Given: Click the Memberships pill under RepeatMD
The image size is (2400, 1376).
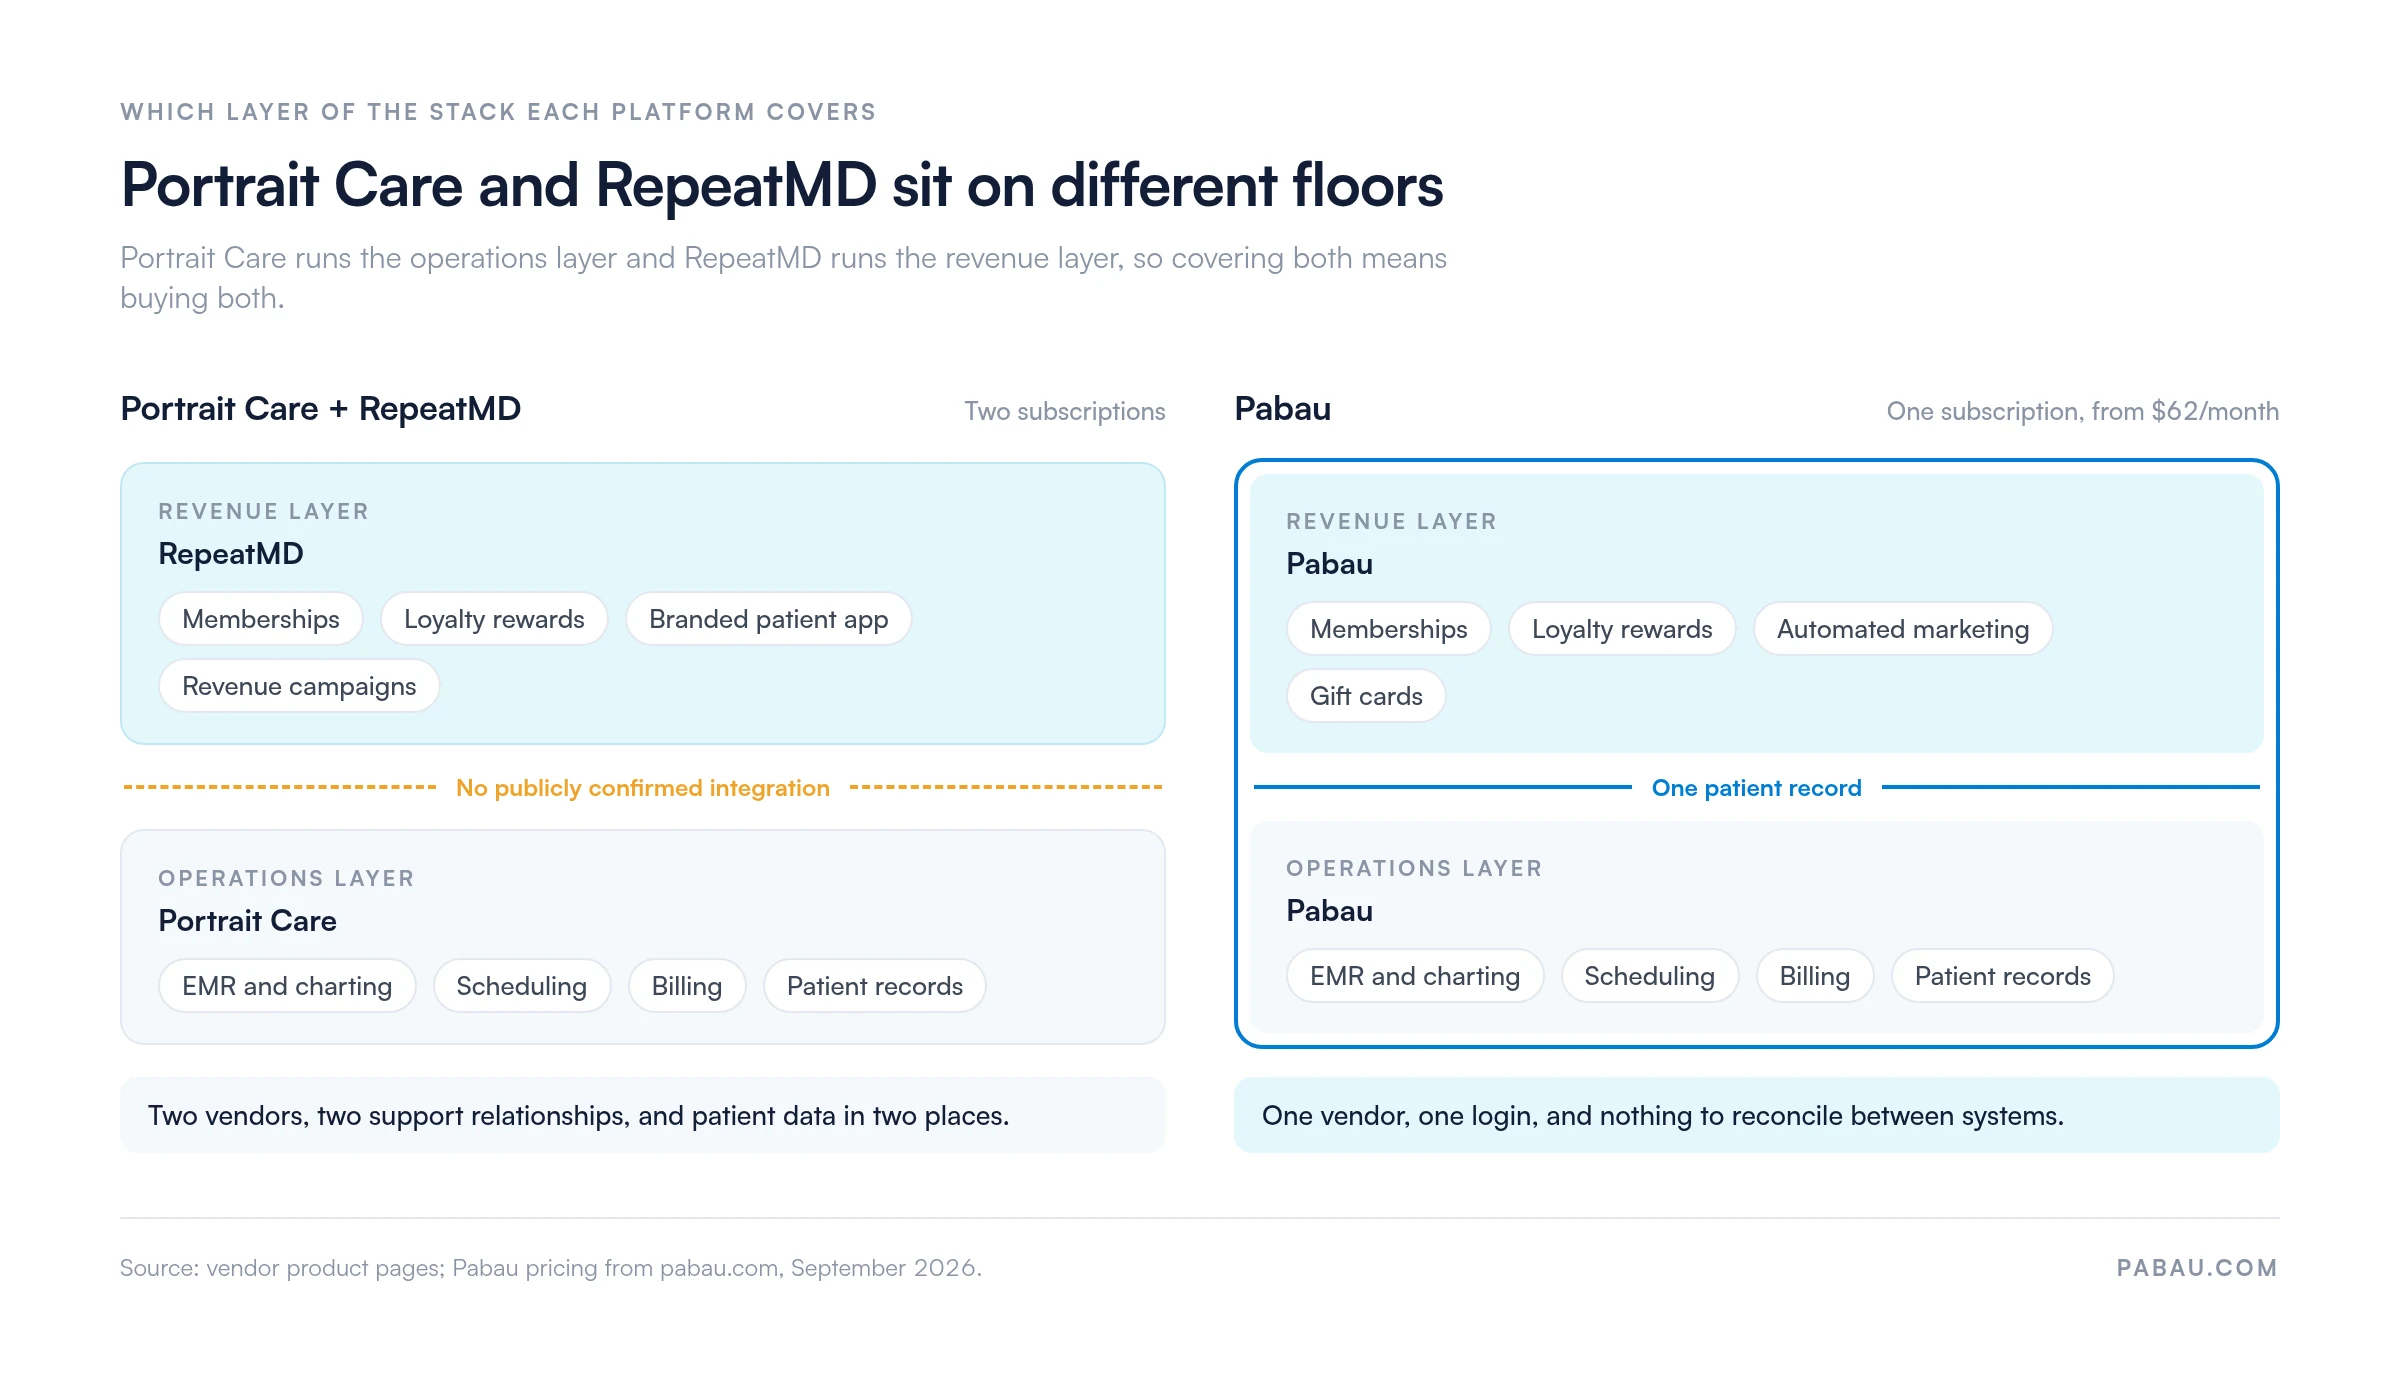Looking at the screenshot, I should pyautogui.click(x=261, y=619).
